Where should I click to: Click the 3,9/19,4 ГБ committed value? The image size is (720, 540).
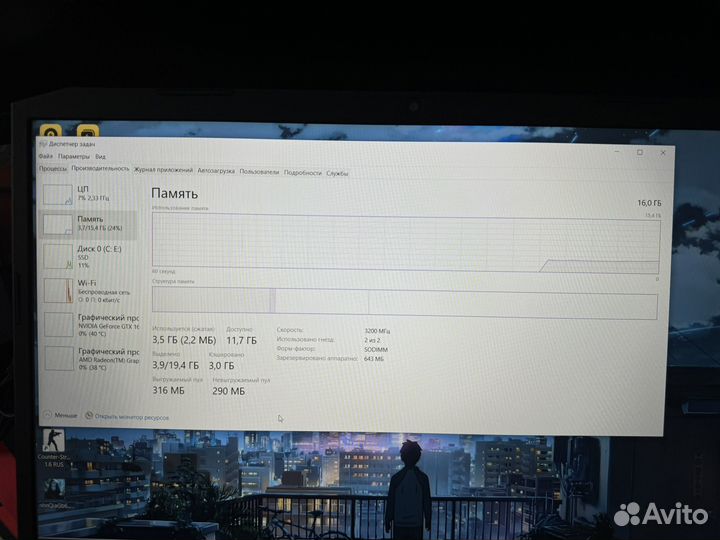[175, 366]
